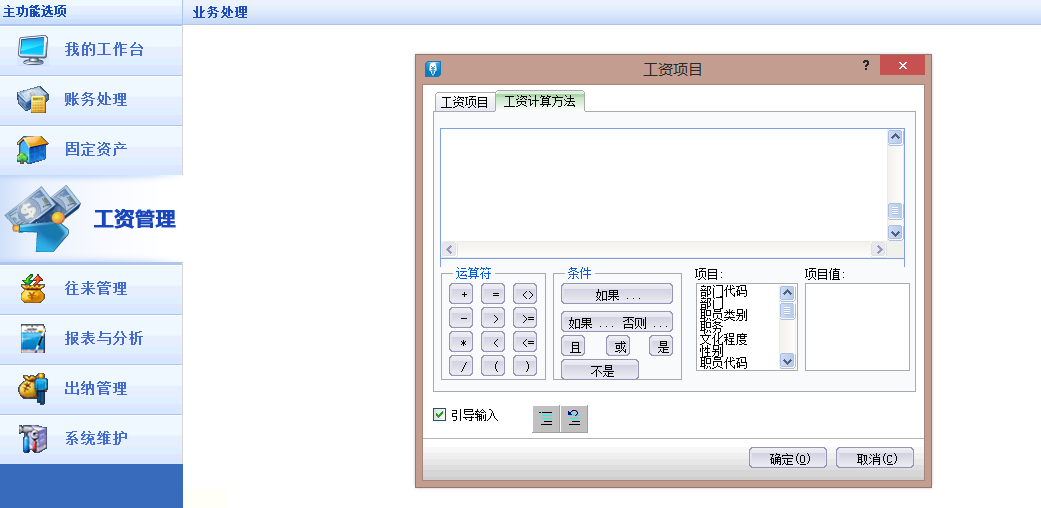
Task: Open 报表与分析 label in sidebar
Action: (104, 338)
